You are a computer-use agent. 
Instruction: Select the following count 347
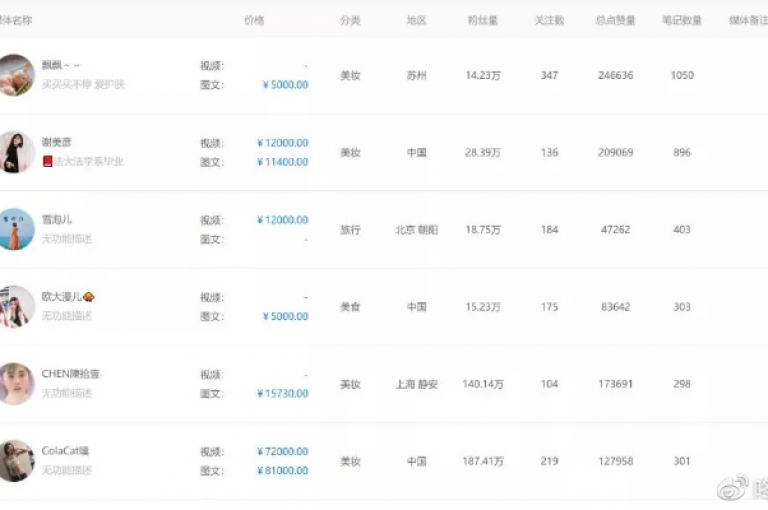[x=549, y=75]
